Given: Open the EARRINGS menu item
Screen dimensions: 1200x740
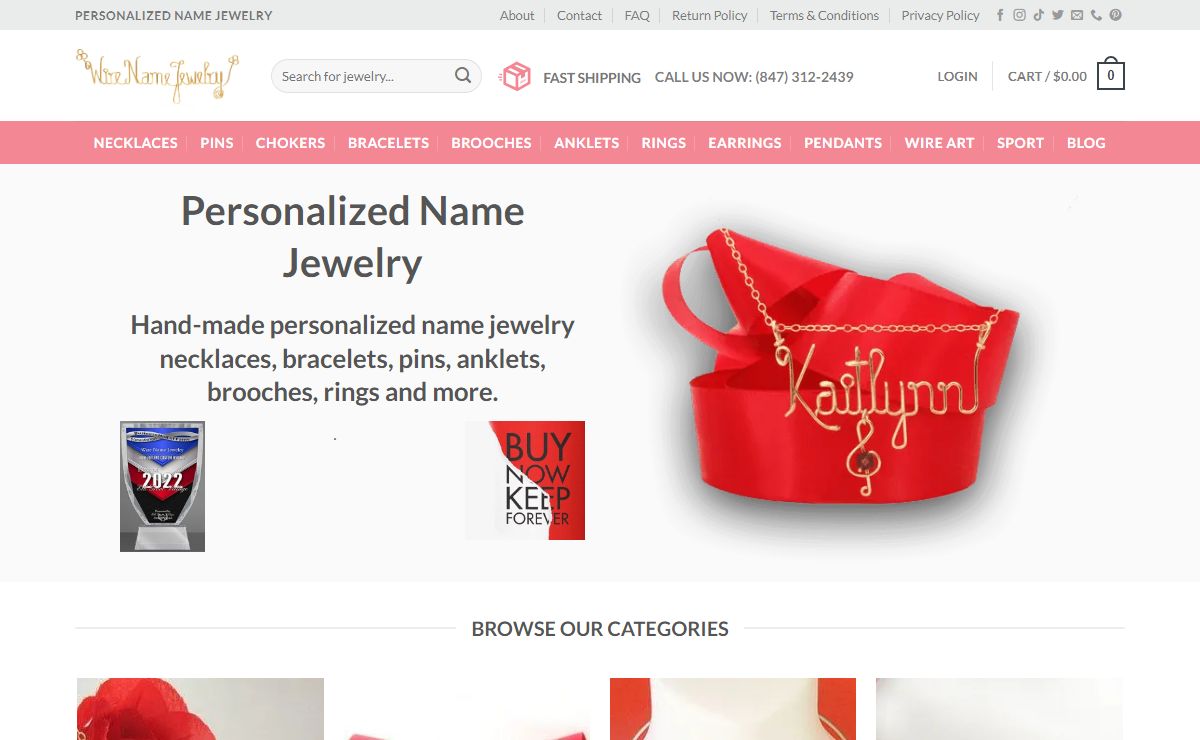Looking at the screenshot, I should tap(745, 143).
